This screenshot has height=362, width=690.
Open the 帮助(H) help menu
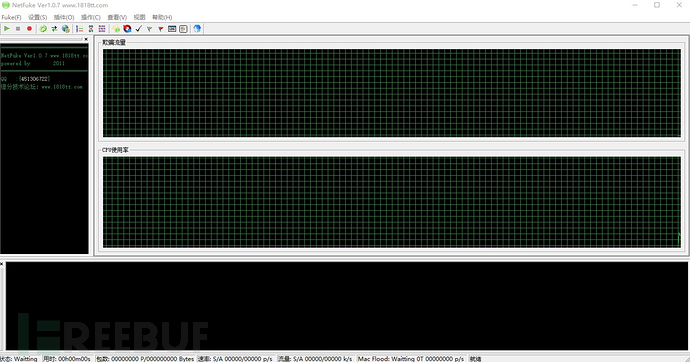[x=162, y=17]
